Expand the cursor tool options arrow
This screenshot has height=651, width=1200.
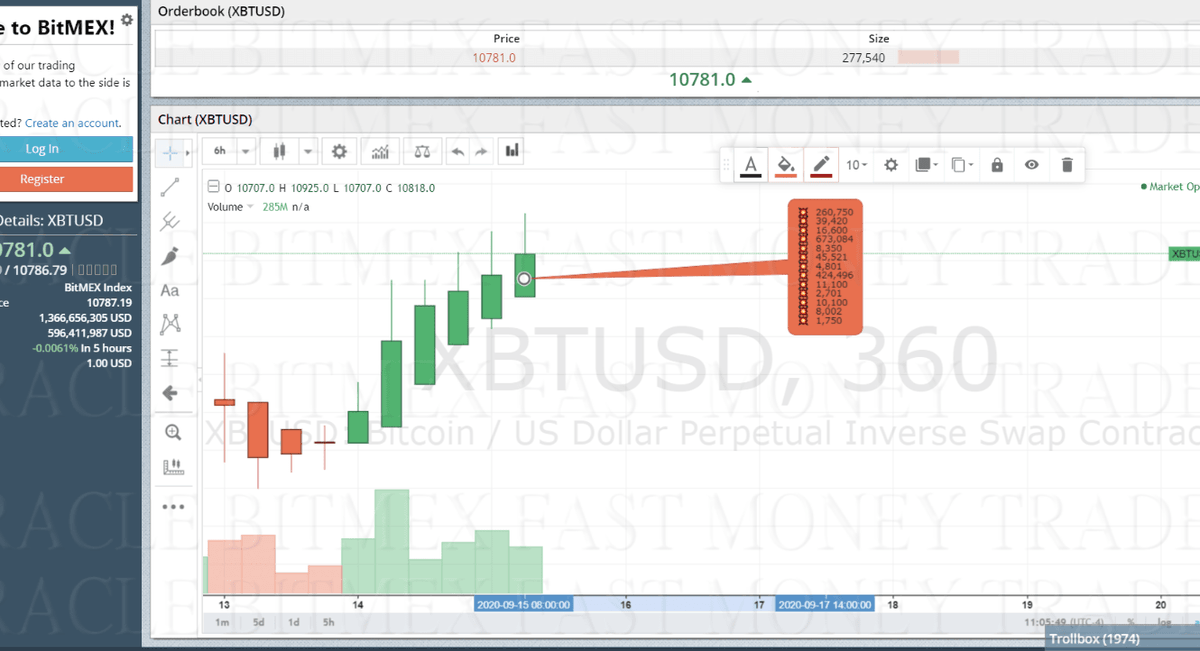click(188, 153)
